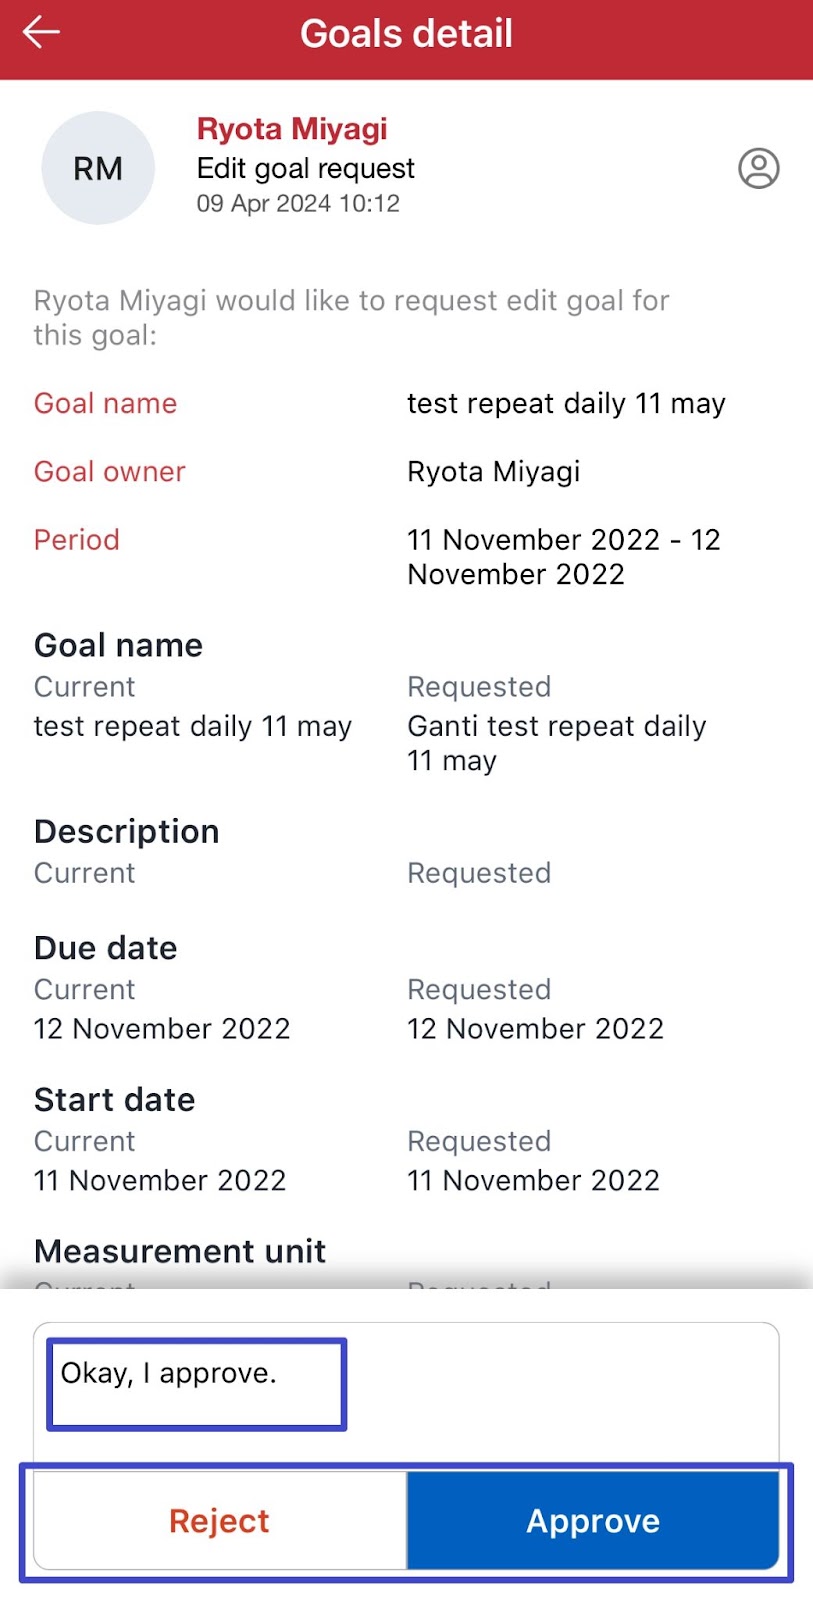Tap the period value 11 November 2022 - 12 November 2022
The image size is (813, 1600).
coord(563,557)
